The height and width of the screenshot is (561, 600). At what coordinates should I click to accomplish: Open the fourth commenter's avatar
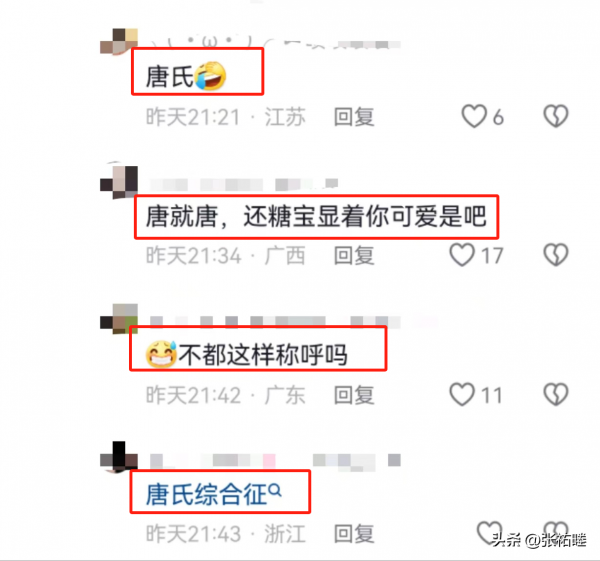(x=119, y=457)
